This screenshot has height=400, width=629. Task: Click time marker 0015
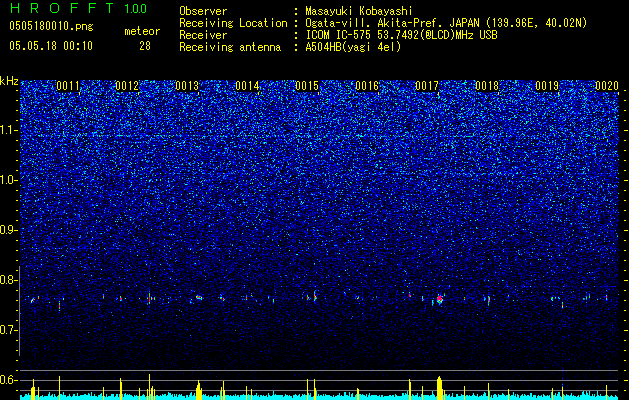(x=307, y=86)
